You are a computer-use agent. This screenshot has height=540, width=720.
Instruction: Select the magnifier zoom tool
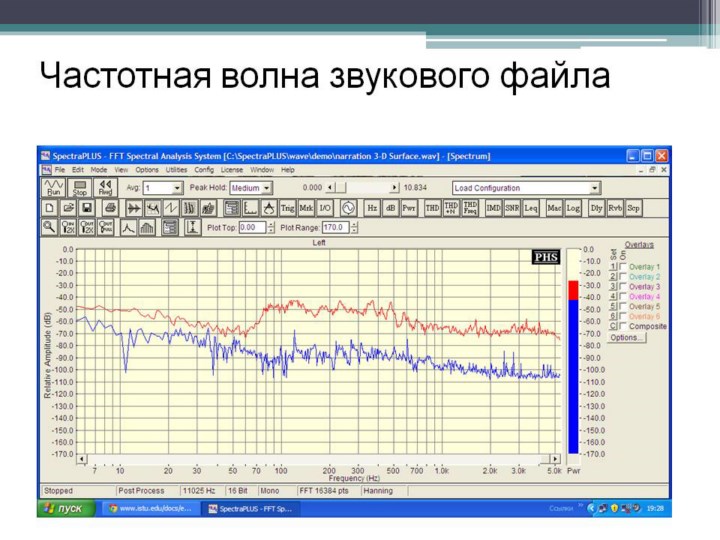[x=49, y=228]
